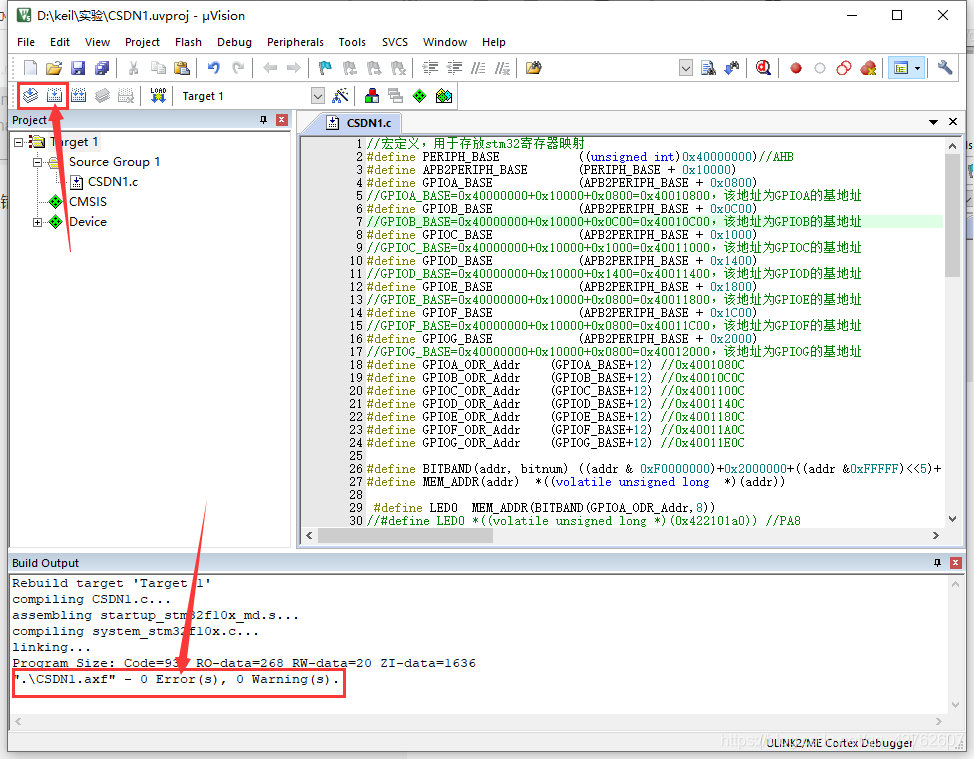
Task: Kill all breakpoints
Action: click(x=868, y=68)
